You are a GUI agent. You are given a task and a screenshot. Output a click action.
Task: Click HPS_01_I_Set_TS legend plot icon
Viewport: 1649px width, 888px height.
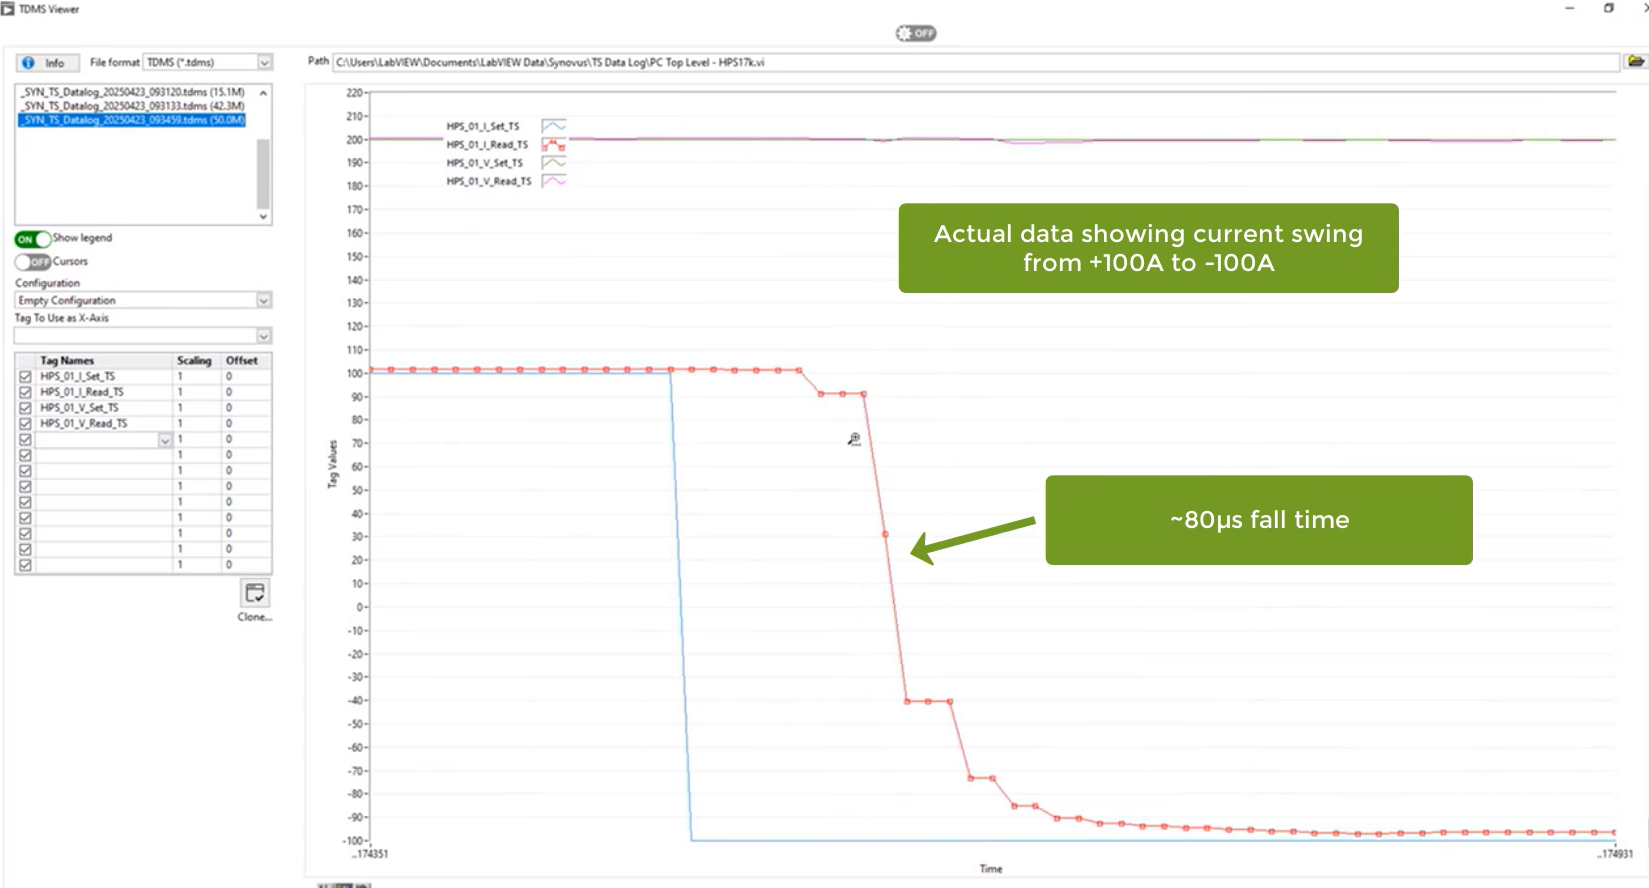pos(554,126)
